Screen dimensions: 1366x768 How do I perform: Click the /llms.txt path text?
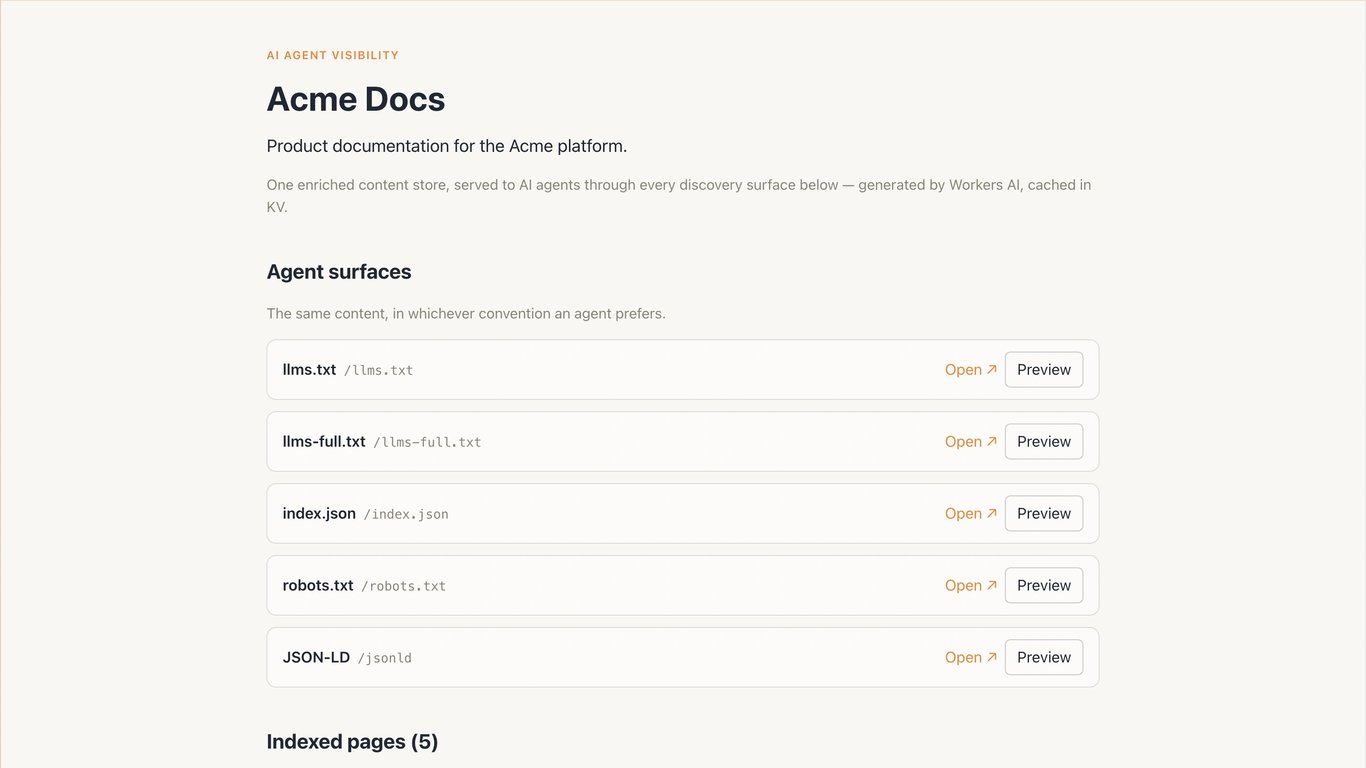click(379, 371)
